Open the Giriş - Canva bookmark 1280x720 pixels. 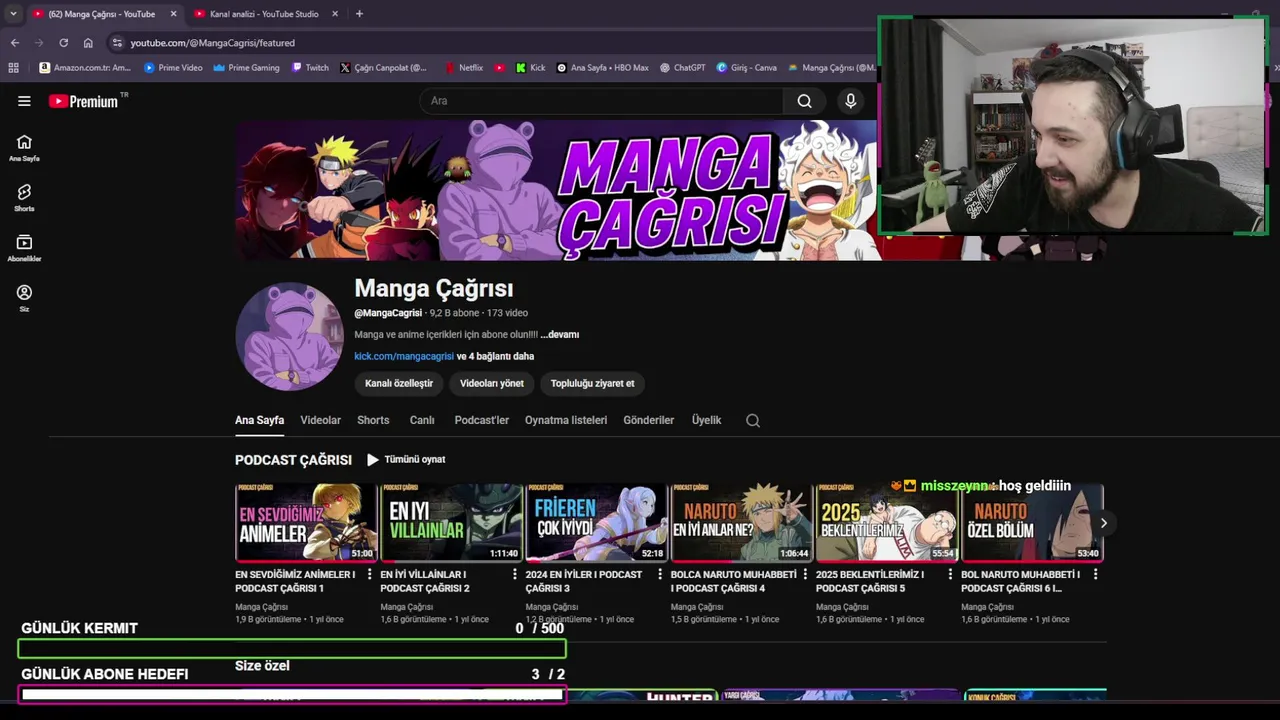point(746,68)
